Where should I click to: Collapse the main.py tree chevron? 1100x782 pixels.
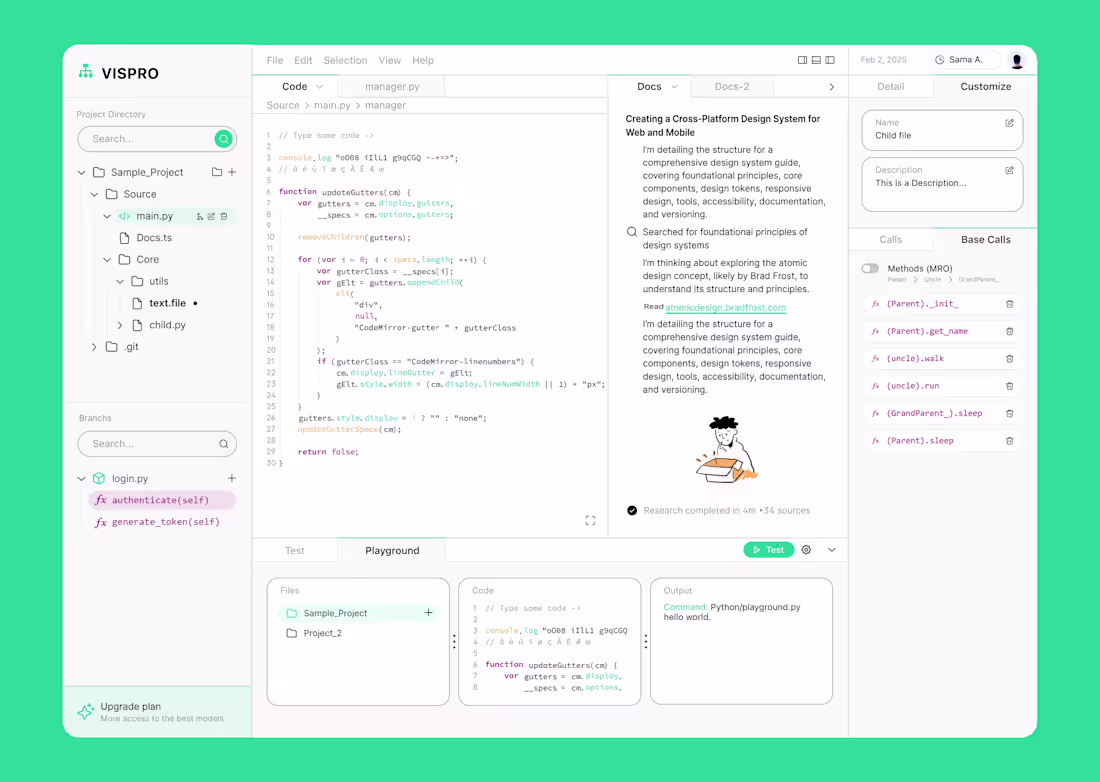pos(107,217)
